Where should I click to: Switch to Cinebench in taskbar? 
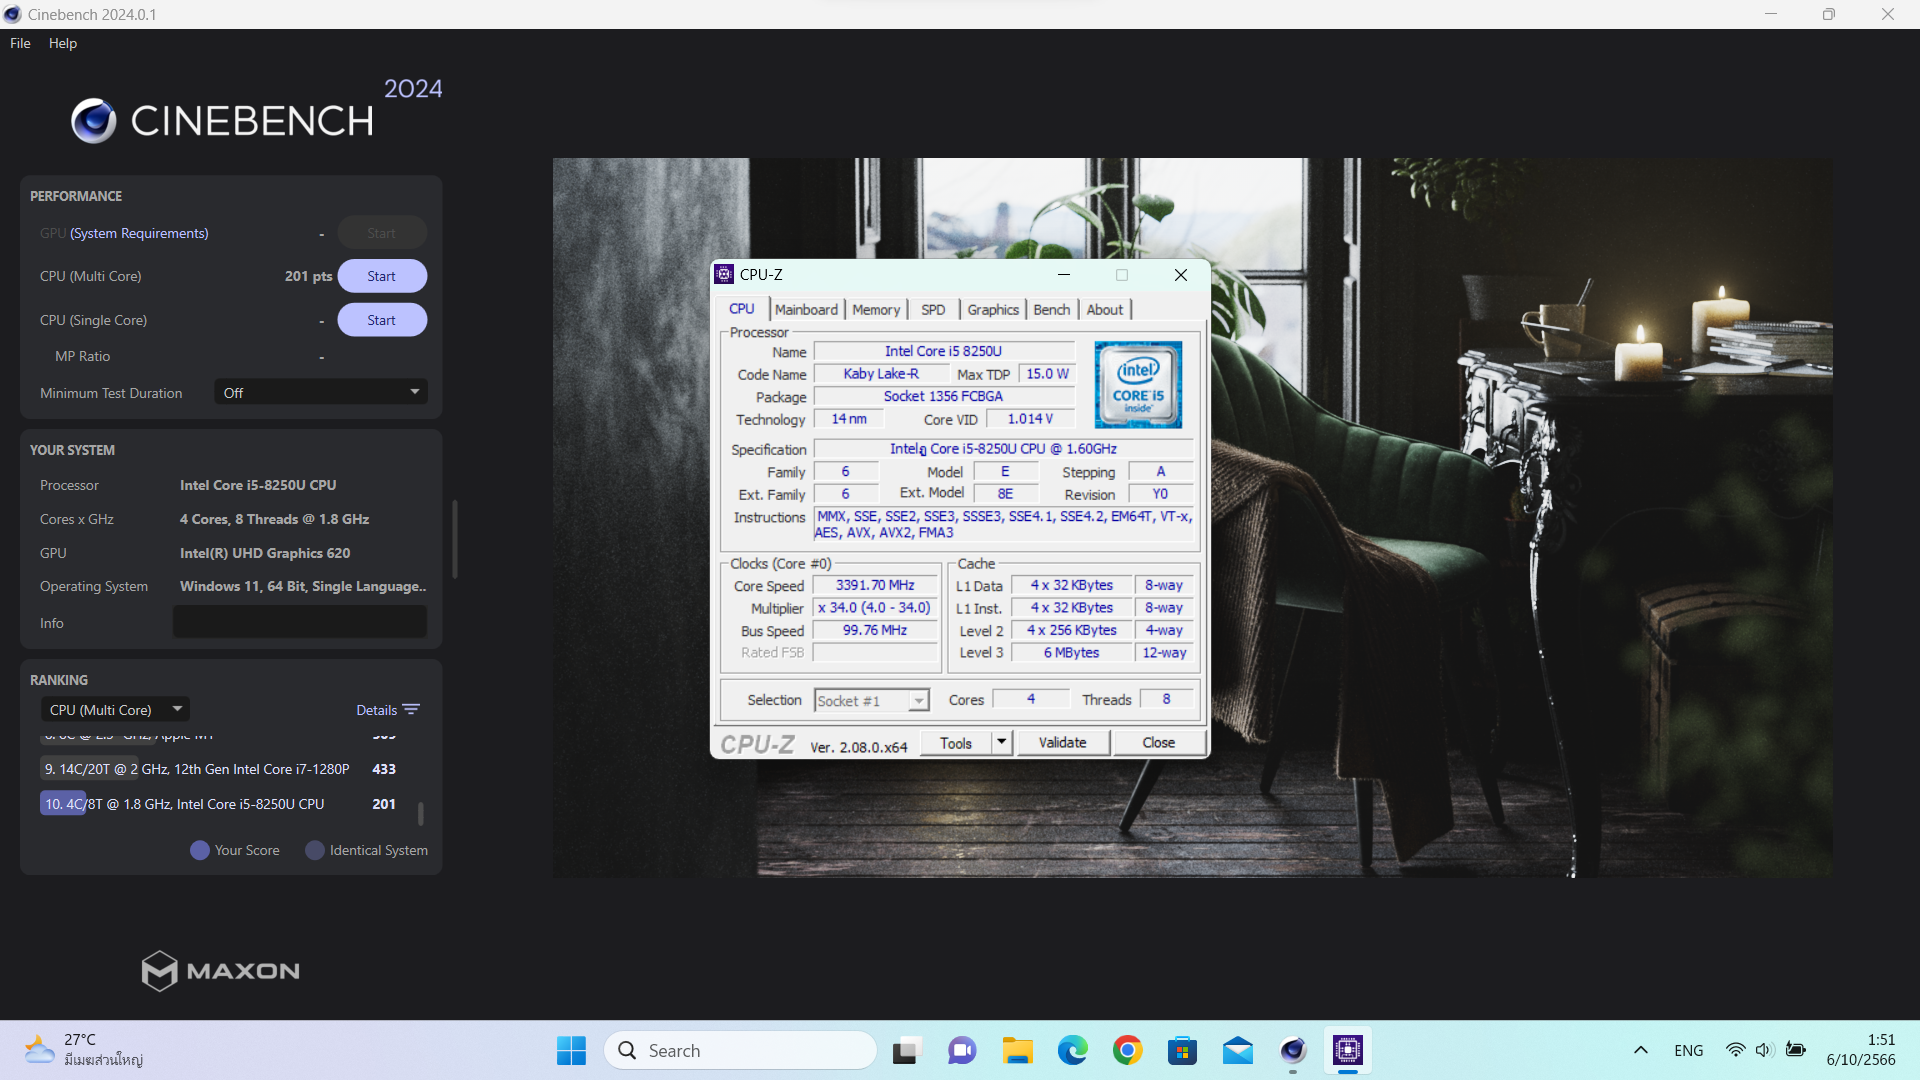click(1293, 1050)
